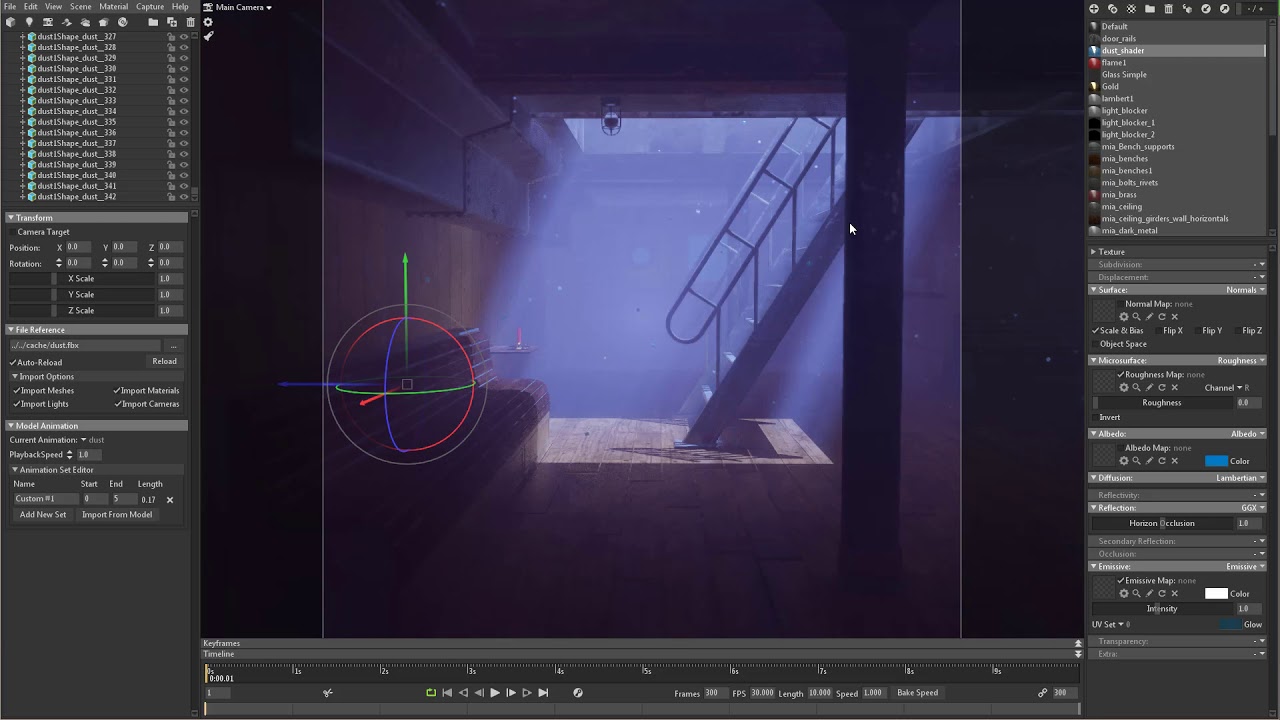Screen dimensions: 1280x720
Task: Add a fog object via cloud icon
Action: [85, 22]
